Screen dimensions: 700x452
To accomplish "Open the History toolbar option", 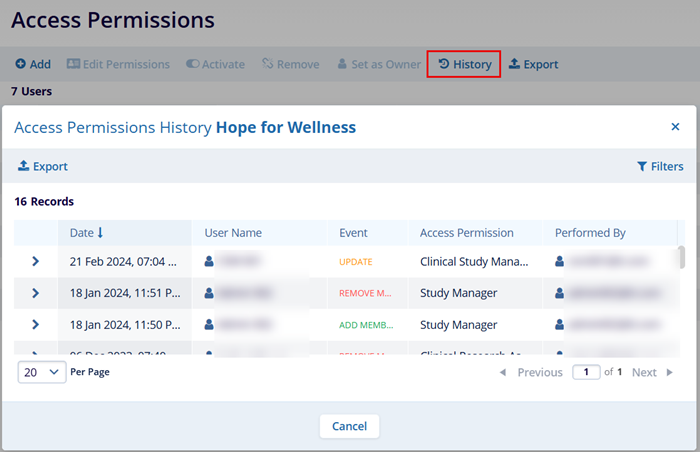I will click(x=464, y=64).
